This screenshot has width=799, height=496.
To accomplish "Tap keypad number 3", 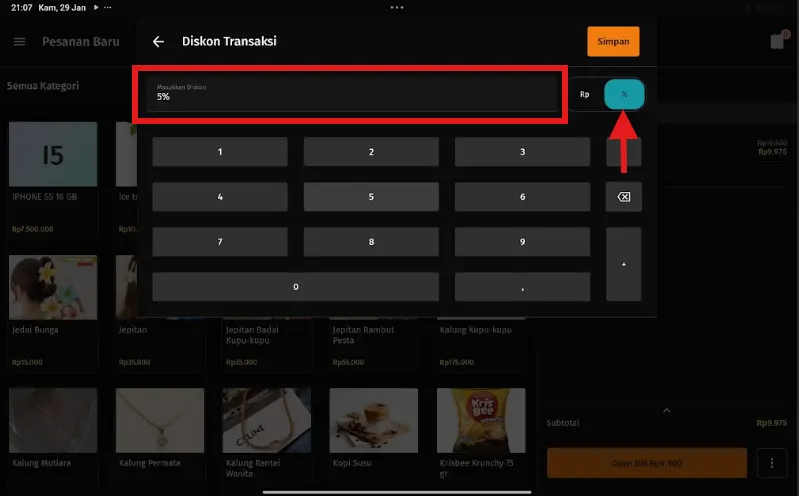I will pyautogui.click(x=522, y=152).
